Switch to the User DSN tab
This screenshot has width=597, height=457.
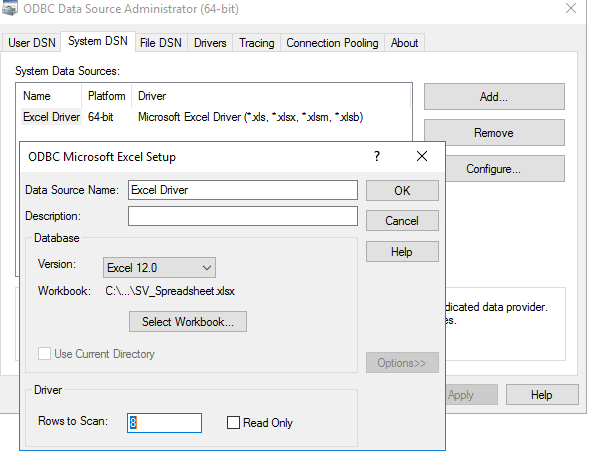click(x=32, y=43)
